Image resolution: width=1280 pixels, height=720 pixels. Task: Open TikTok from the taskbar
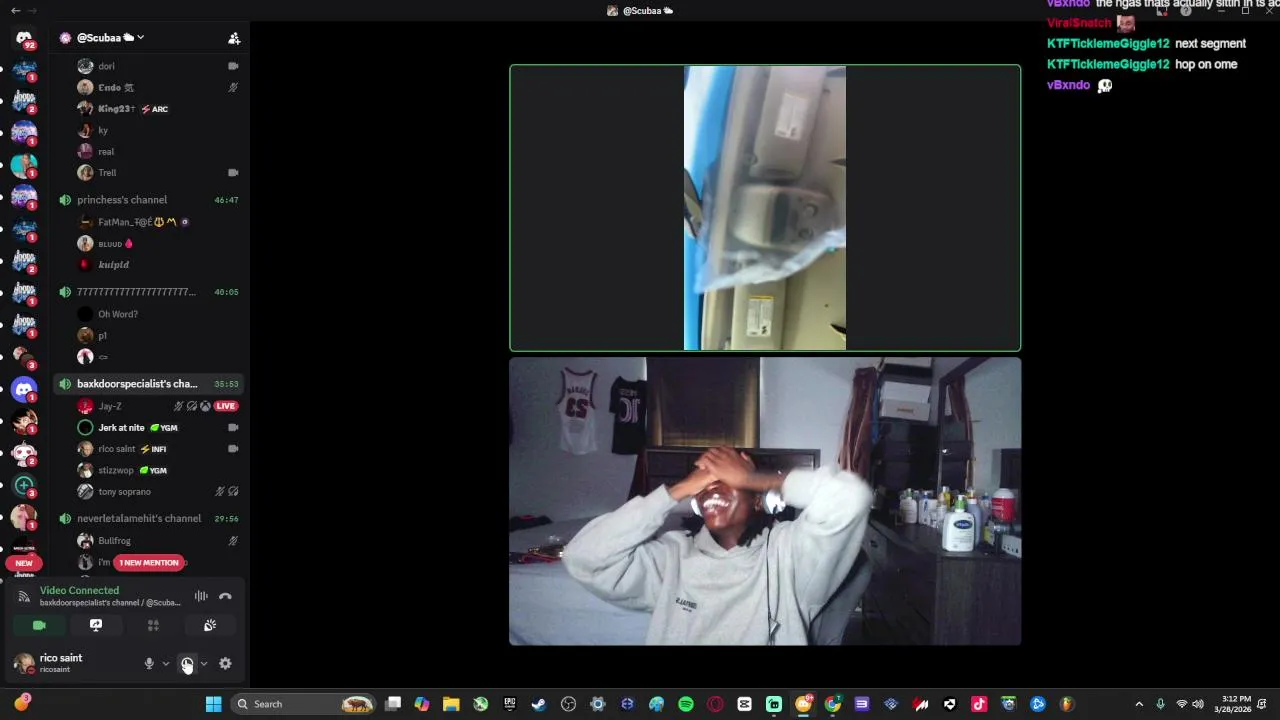point(979,704)
